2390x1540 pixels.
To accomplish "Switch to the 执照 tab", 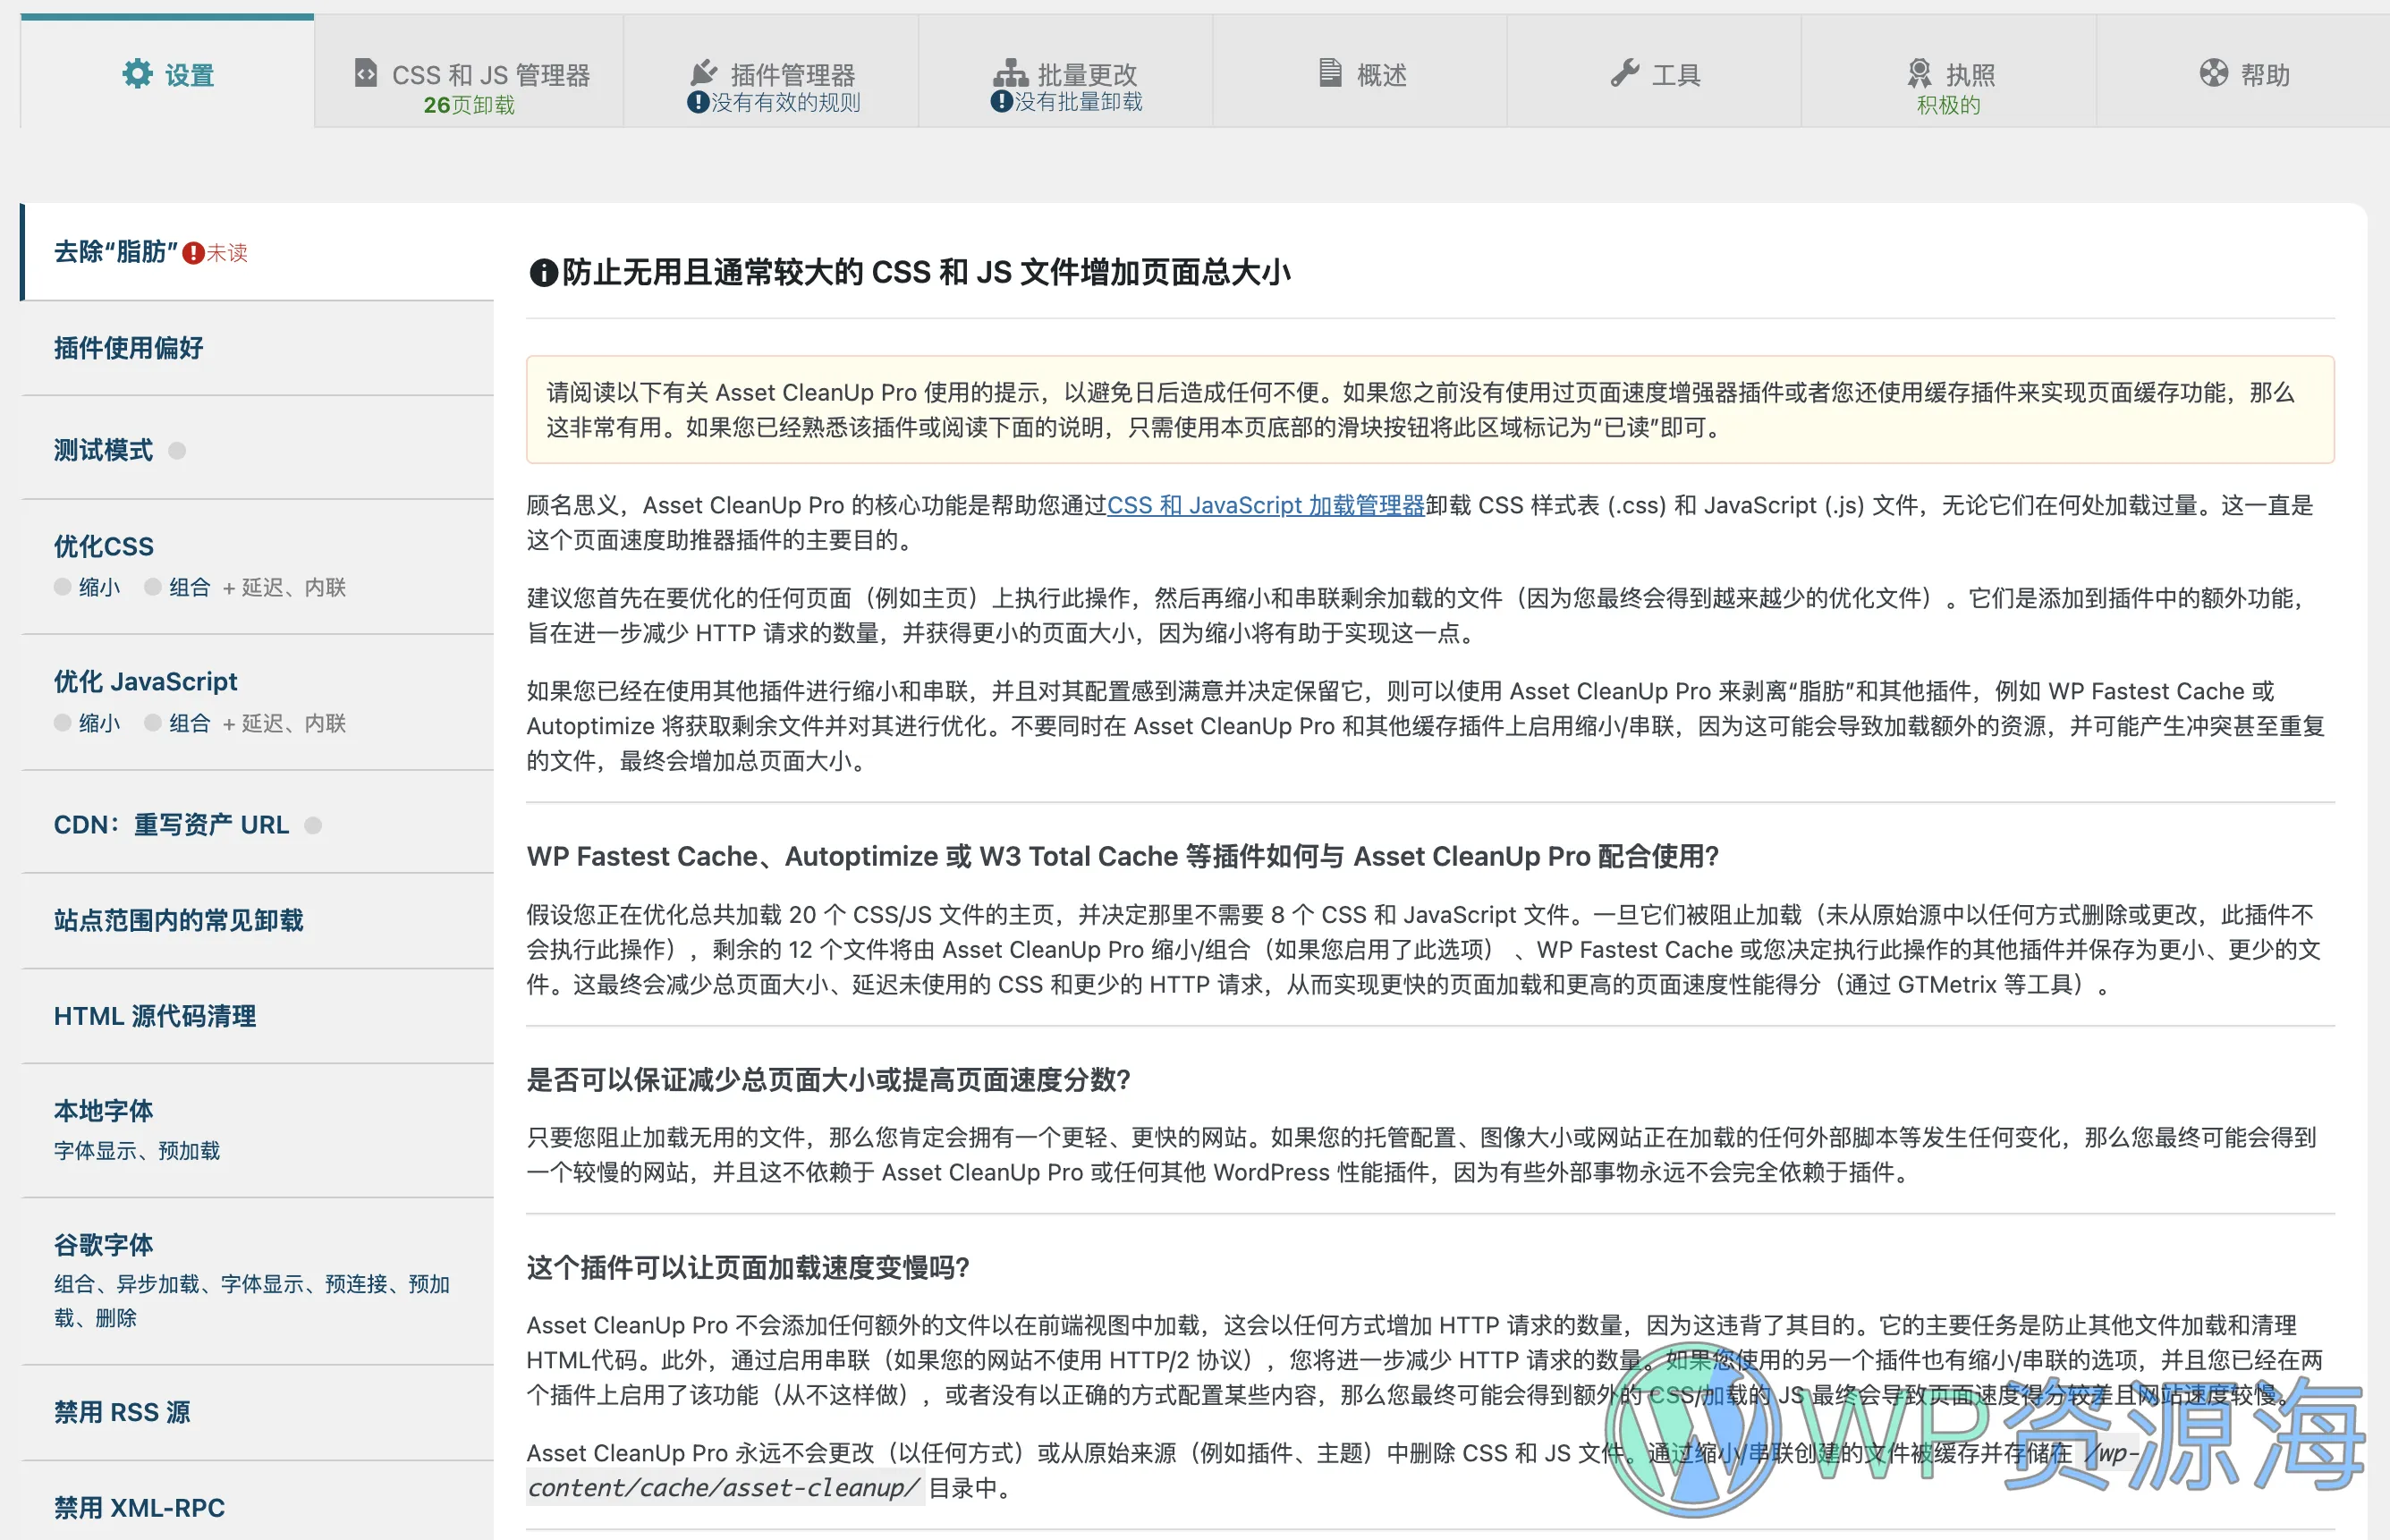I will coord(1949,72).
